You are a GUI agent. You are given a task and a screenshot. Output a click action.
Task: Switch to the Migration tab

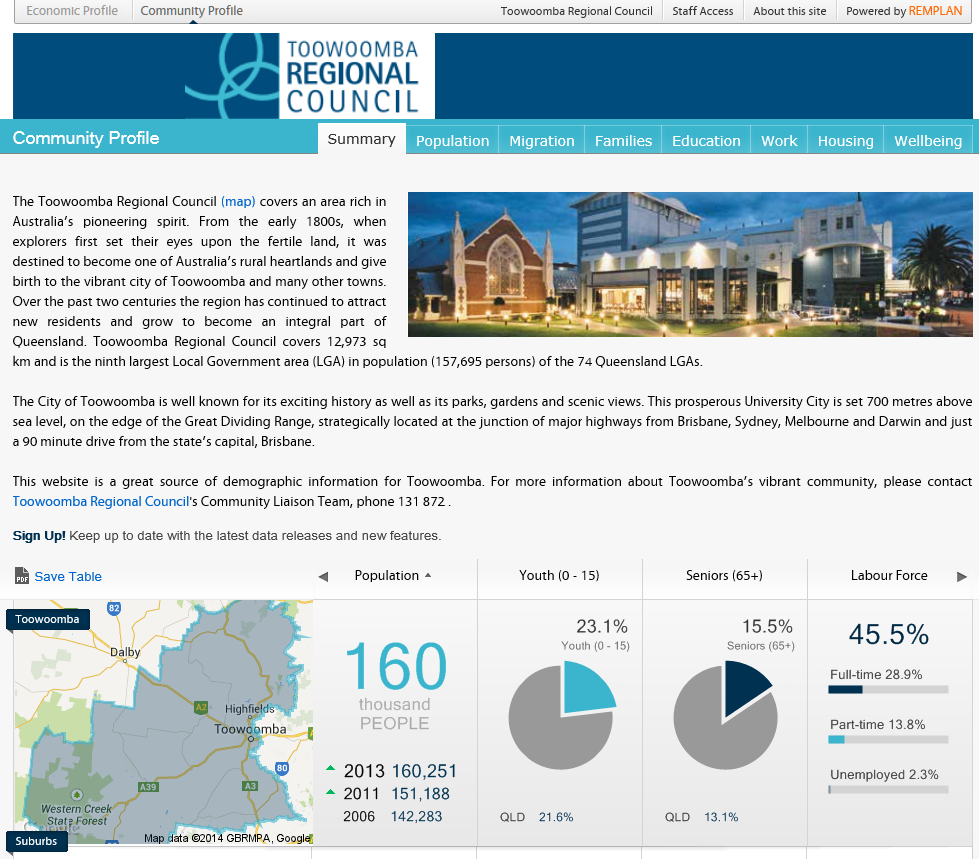[541, 140]
